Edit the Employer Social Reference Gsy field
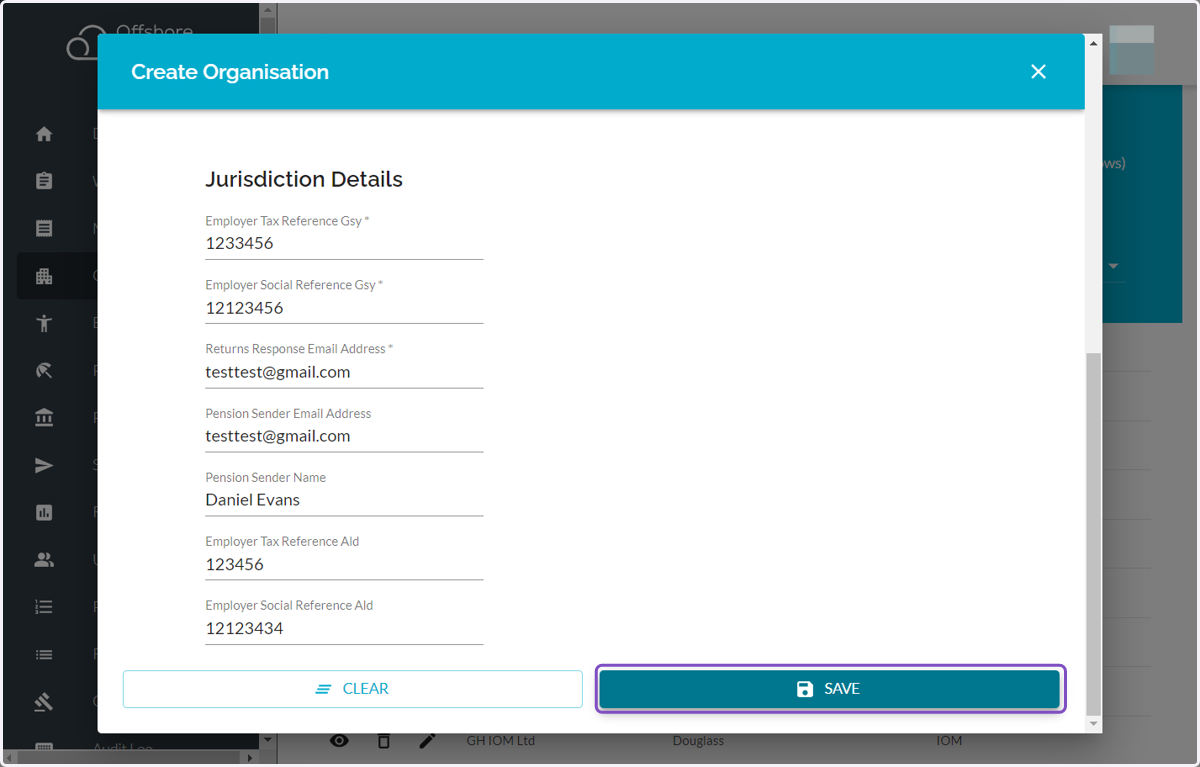The image size is (1200, 767). pos(344,308)
